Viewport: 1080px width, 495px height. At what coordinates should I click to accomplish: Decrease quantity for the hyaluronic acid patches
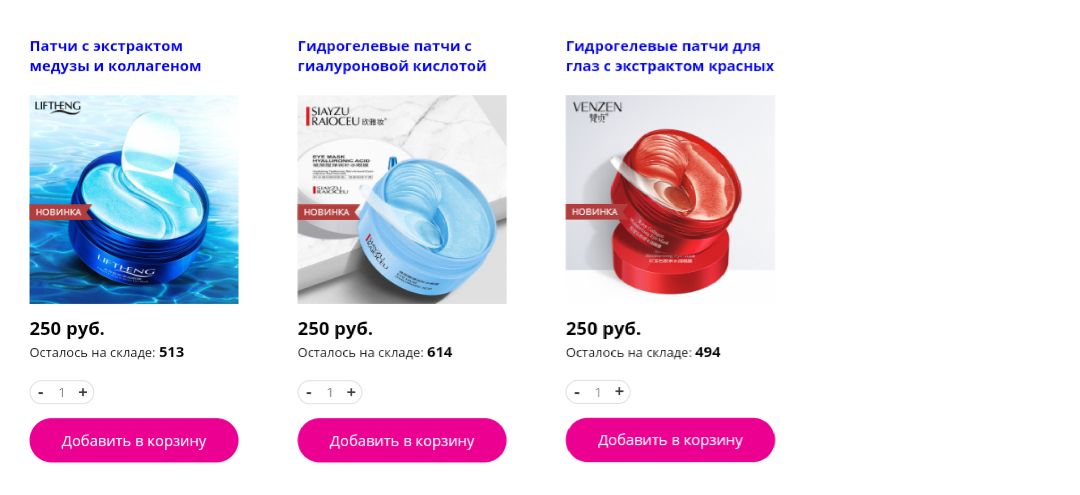coord(309,392)
